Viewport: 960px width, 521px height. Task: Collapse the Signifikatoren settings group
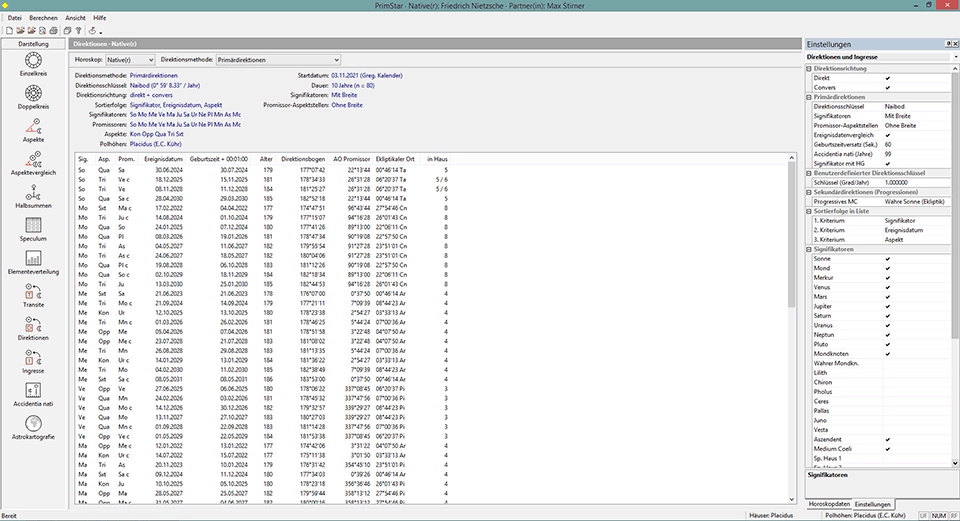click(809, 249)
